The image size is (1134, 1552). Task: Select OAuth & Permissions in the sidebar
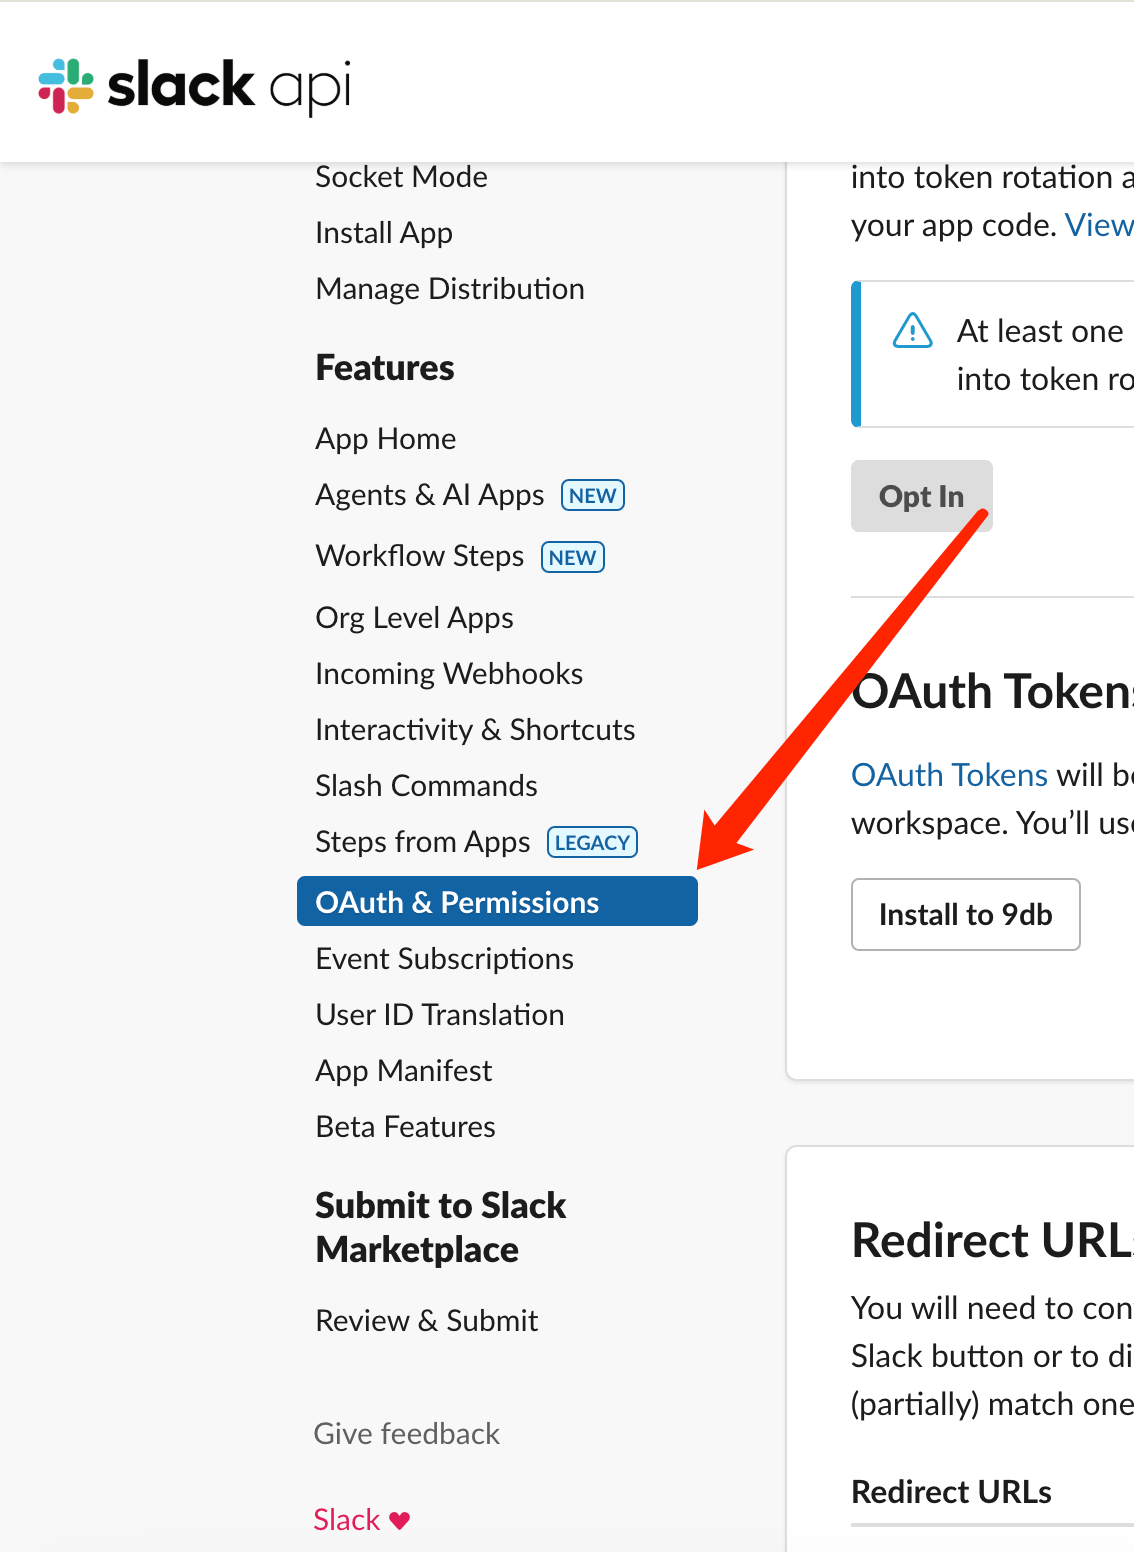point(457,901)
